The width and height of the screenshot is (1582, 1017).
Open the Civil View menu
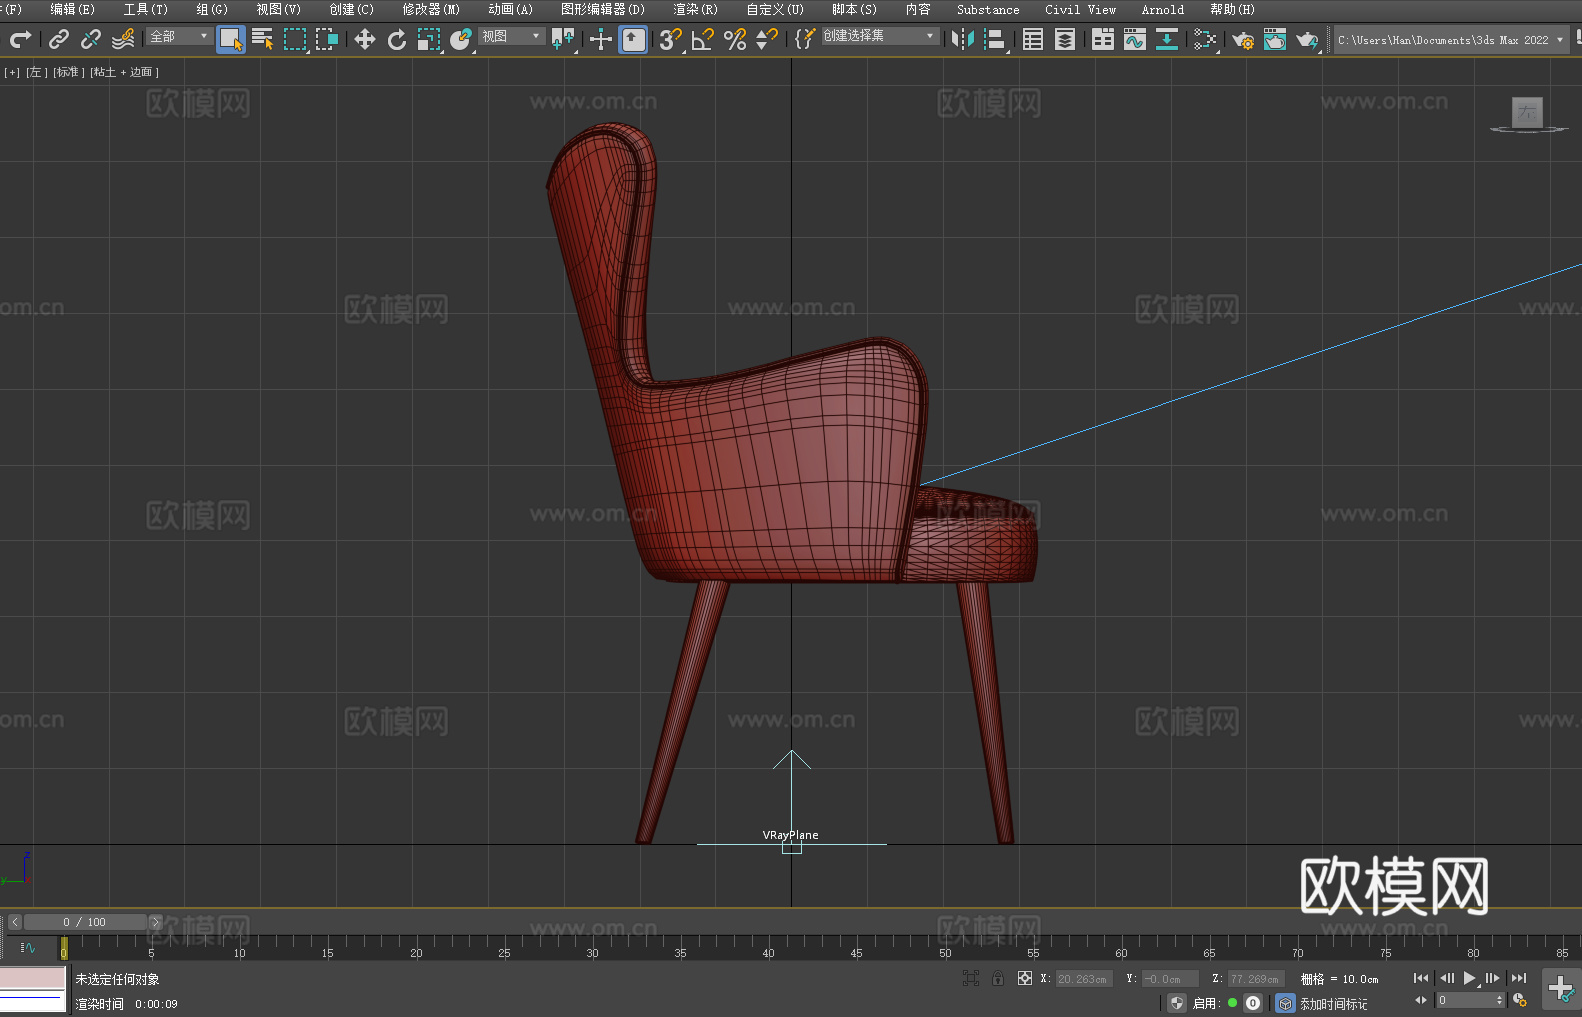click(1080, 10)
